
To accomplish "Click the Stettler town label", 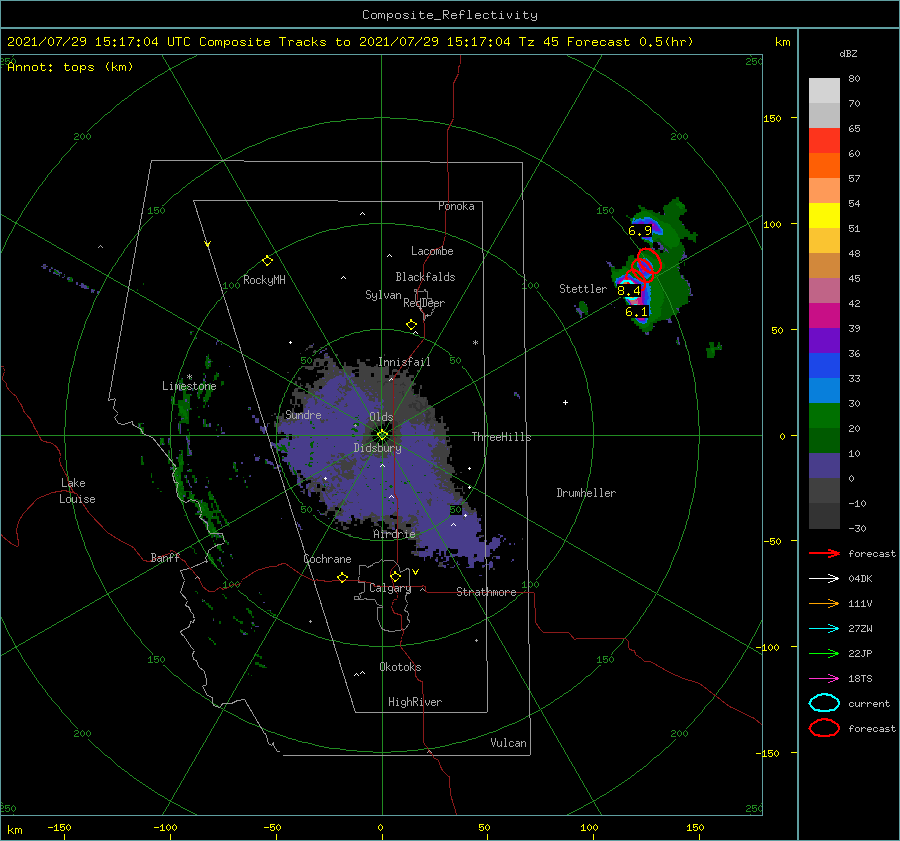I will (583, 289).
